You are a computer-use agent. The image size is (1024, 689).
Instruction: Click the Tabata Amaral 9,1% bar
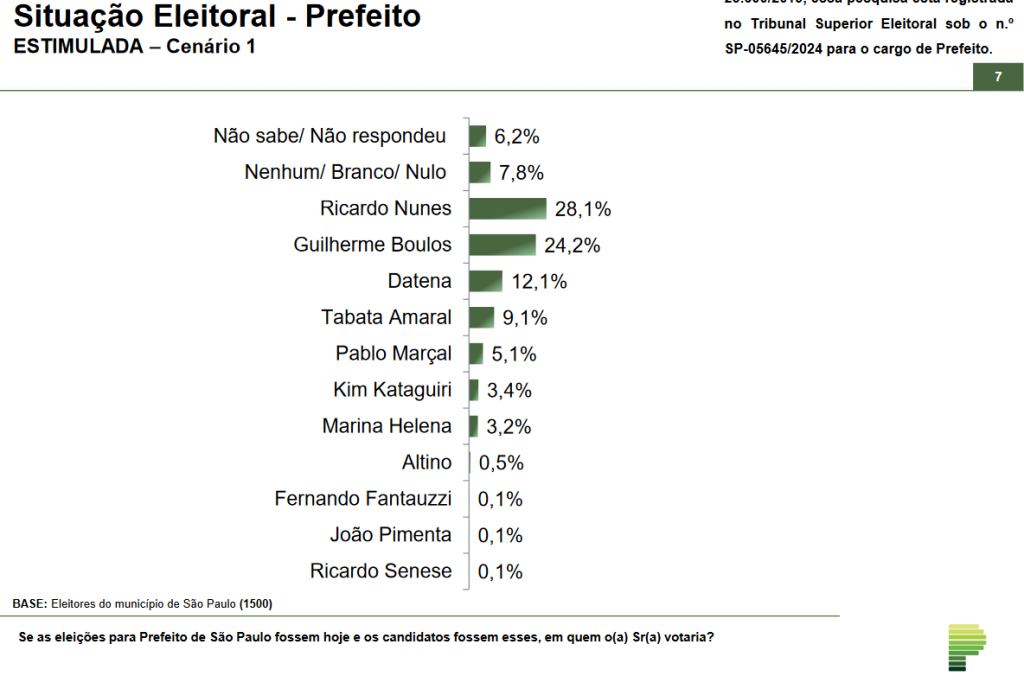(x=481, y=318)
